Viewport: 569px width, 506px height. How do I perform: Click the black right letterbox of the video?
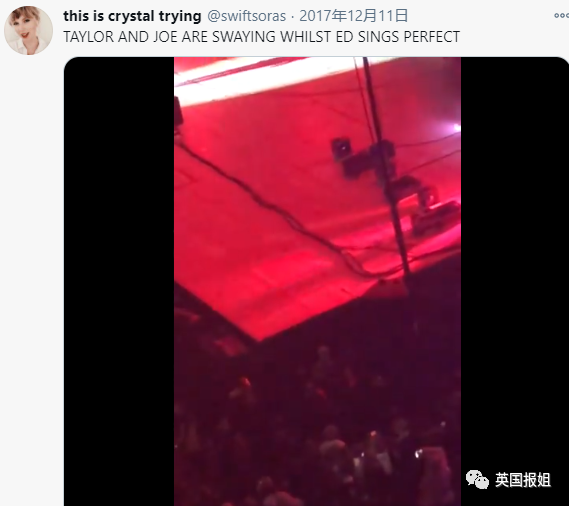coord(515,281)
